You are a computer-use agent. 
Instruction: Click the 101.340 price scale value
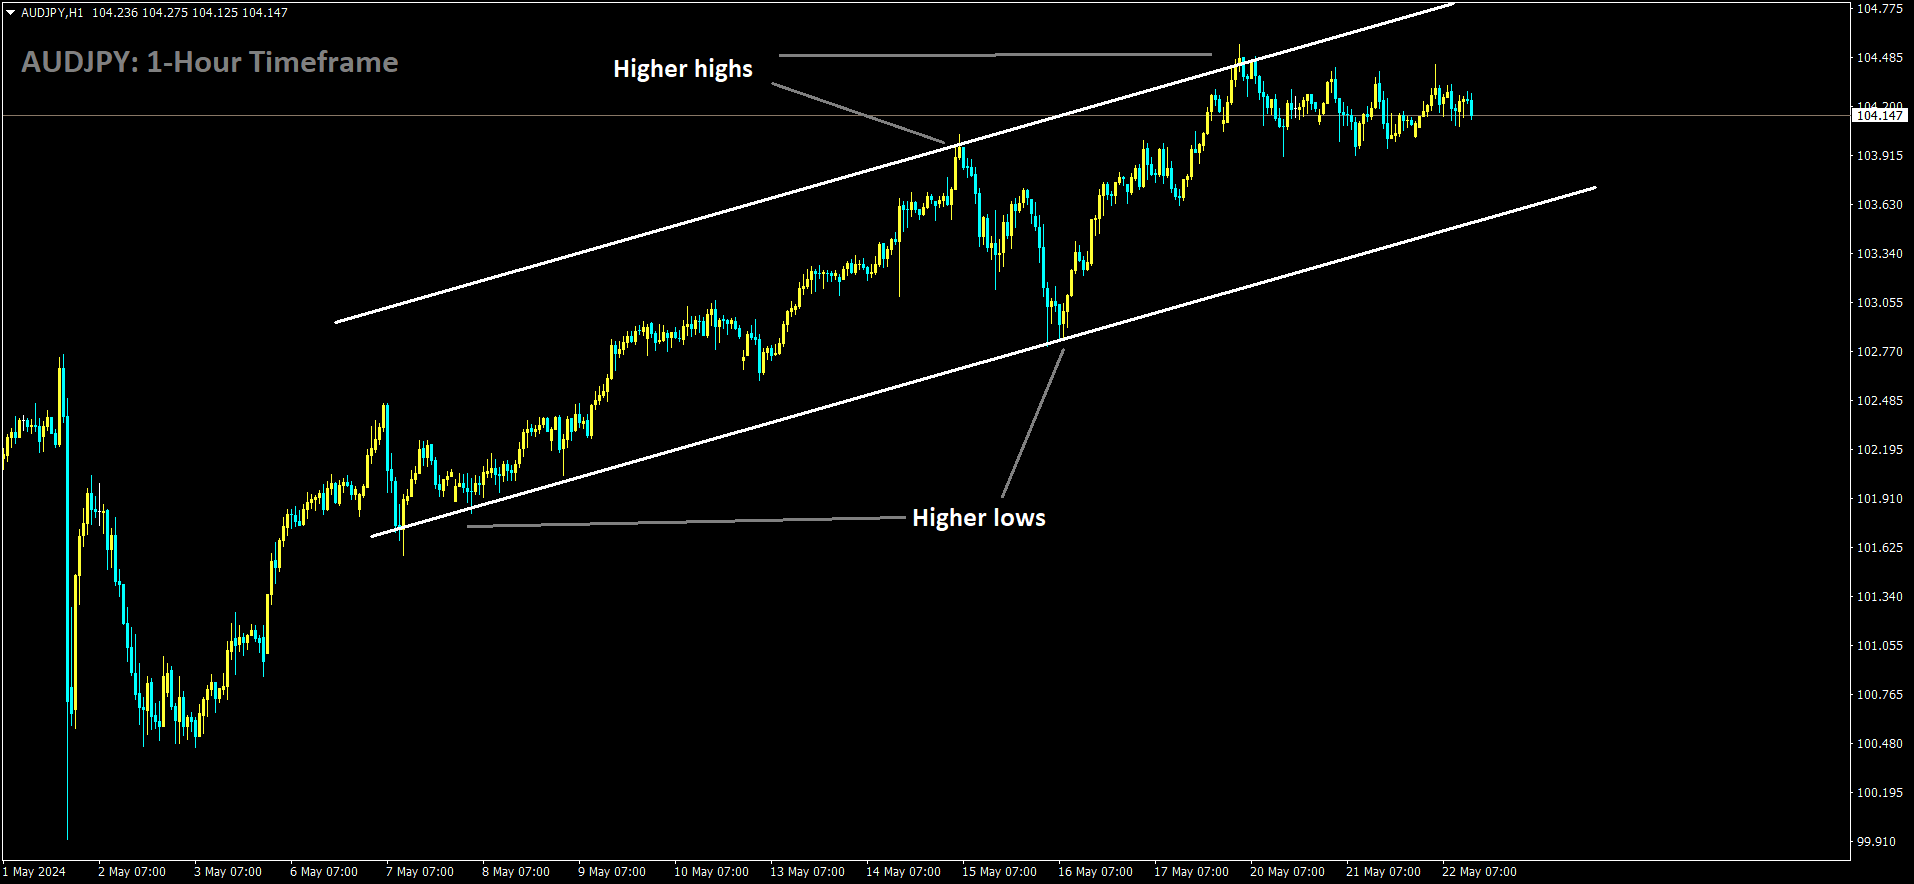pos(1880,597)
